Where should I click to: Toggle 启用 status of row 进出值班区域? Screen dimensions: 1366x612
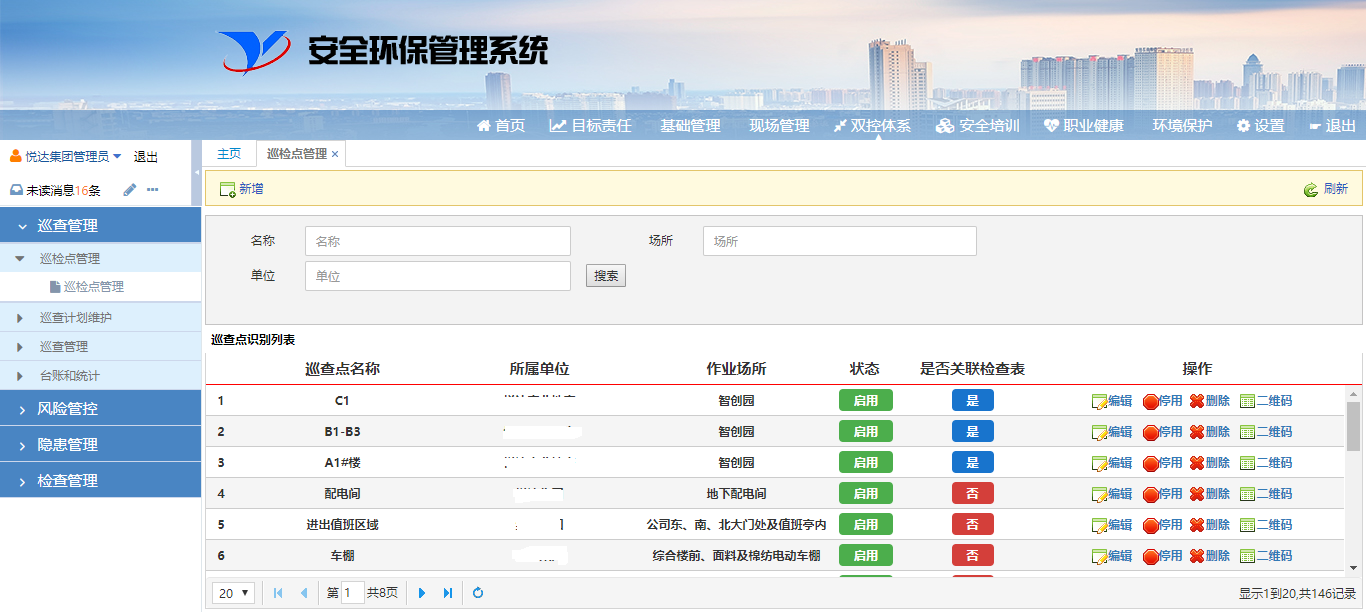click(865, 525)
